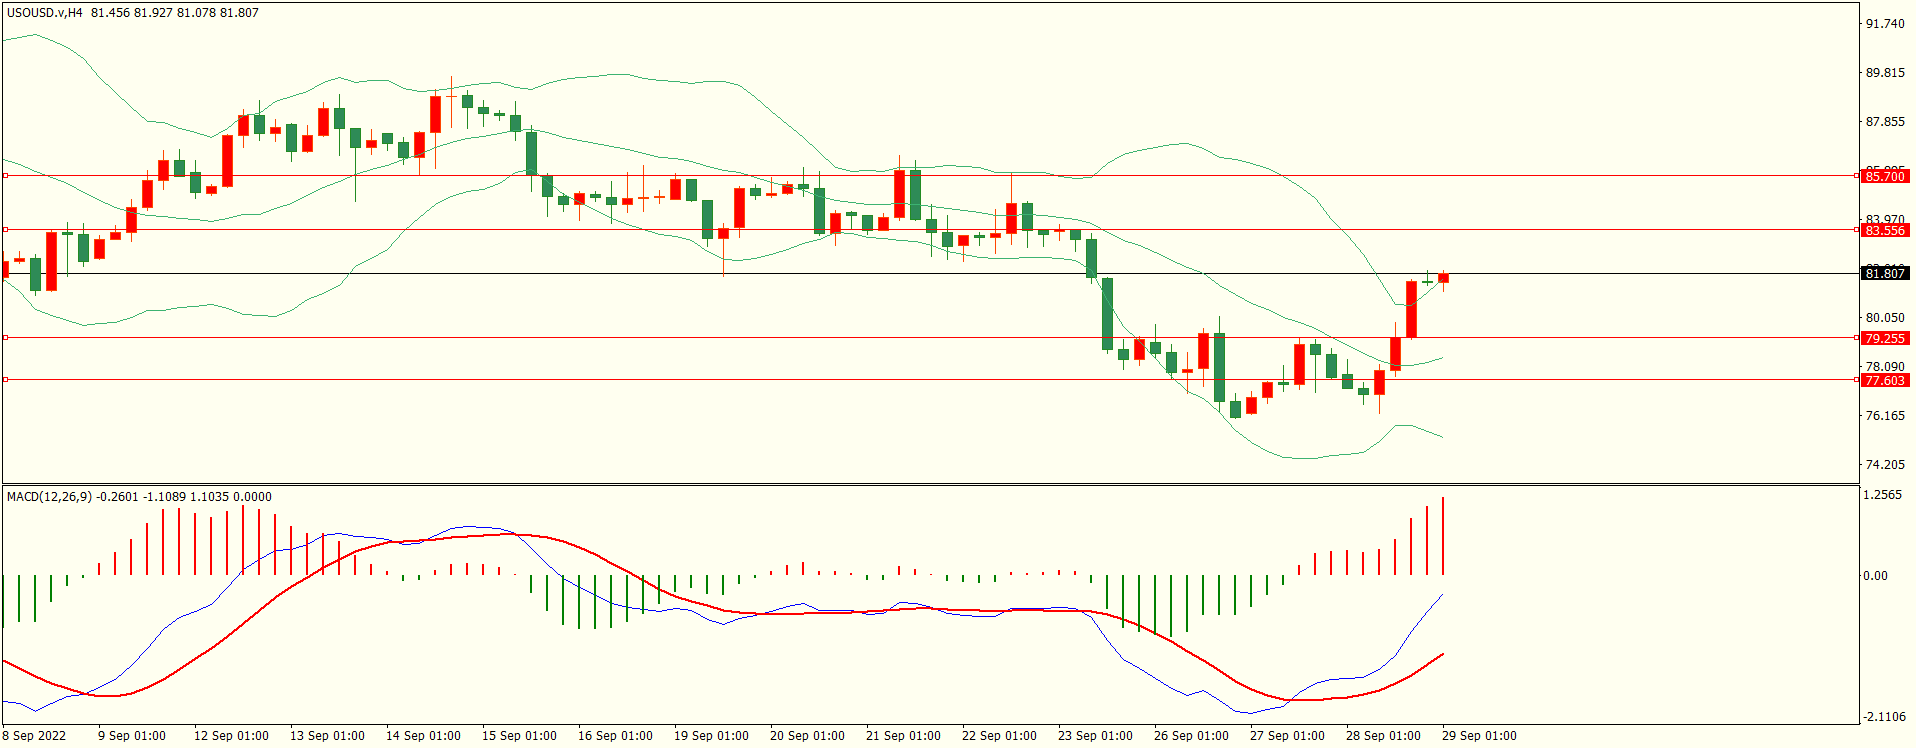
Task: Click the 29 Sep 01:00 date label
Action: pos(1478,736)
